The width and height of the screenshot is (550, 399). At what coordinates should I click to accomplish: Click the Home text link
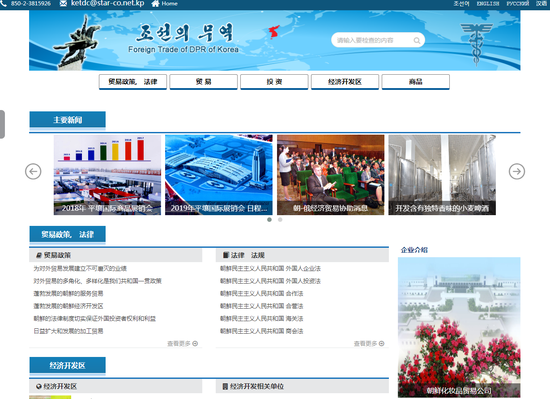click(169, 4)
